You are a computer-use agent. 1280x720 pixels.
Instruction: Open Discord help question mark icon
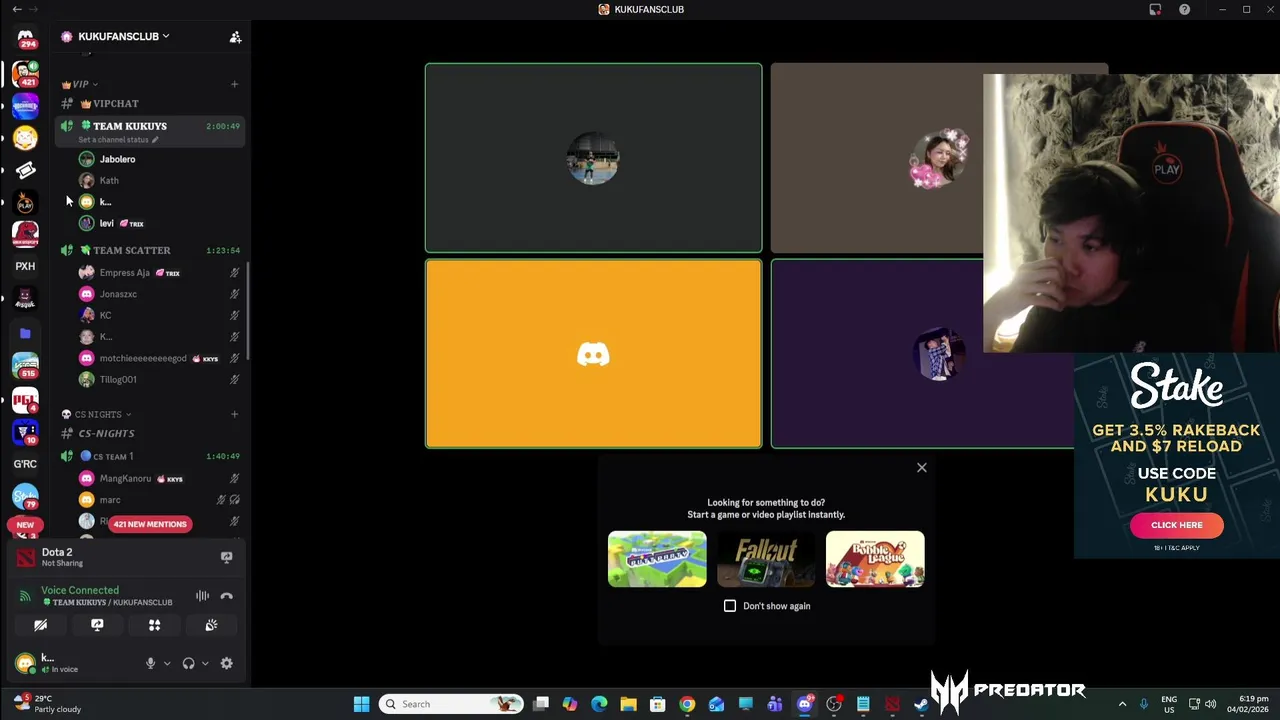(1184, 10)
